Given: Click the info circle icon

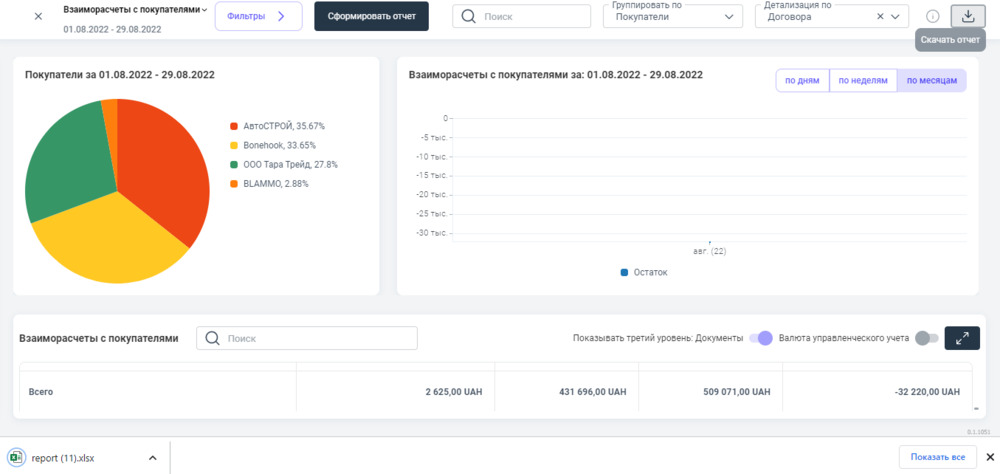Looking at the screenshot, I should (x=932, y=16).
